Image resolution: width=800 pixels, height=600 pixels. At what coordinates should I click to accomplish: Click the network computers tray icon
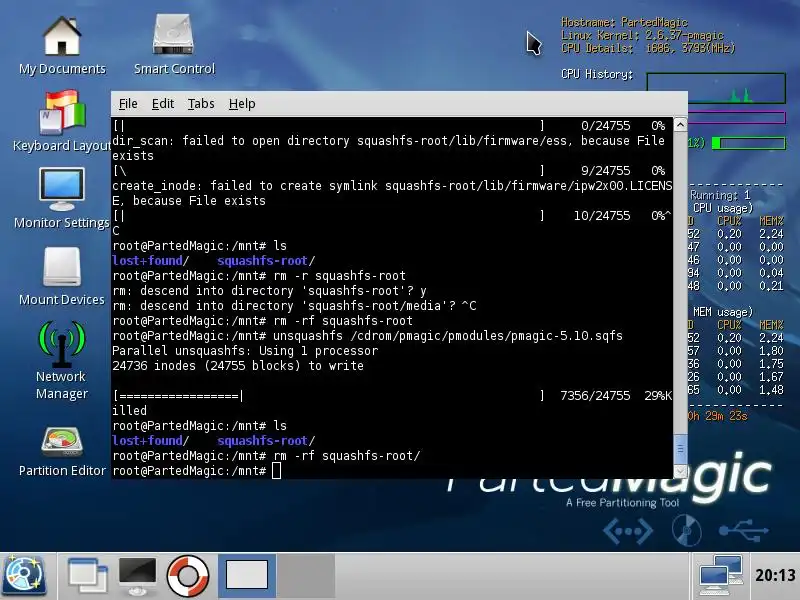720,577
